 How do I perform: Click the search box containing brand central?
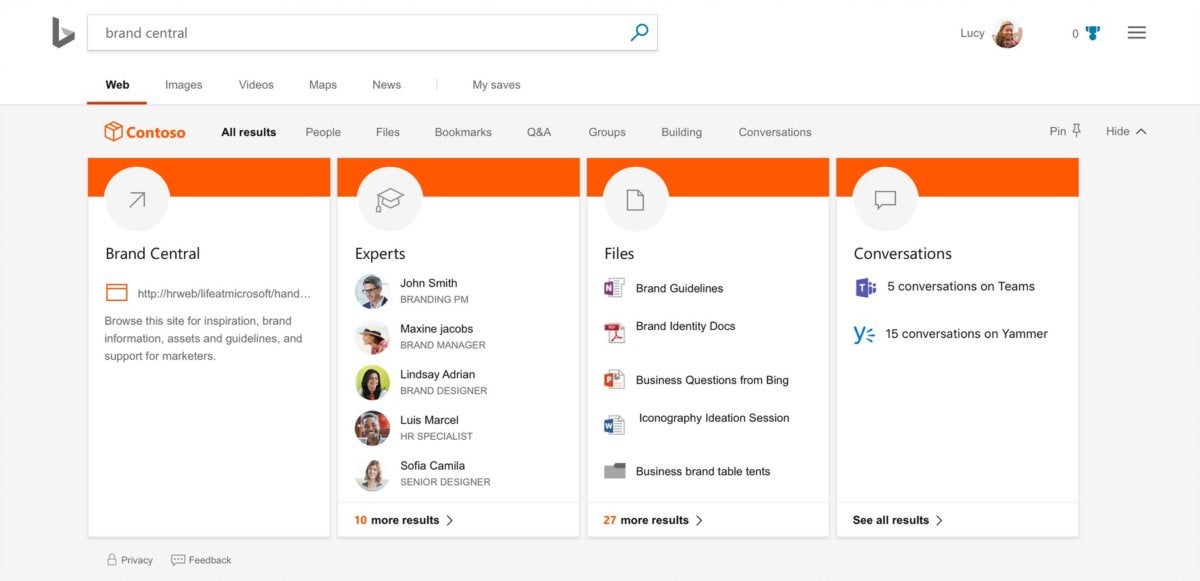[372, 33]
